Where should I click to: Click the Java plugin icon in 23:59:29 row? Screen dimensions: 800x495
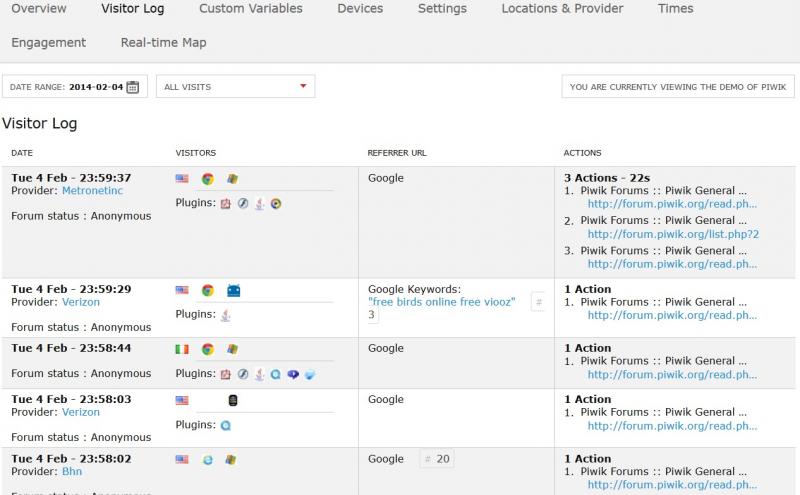pyautogui.click(x=226, y=315)
